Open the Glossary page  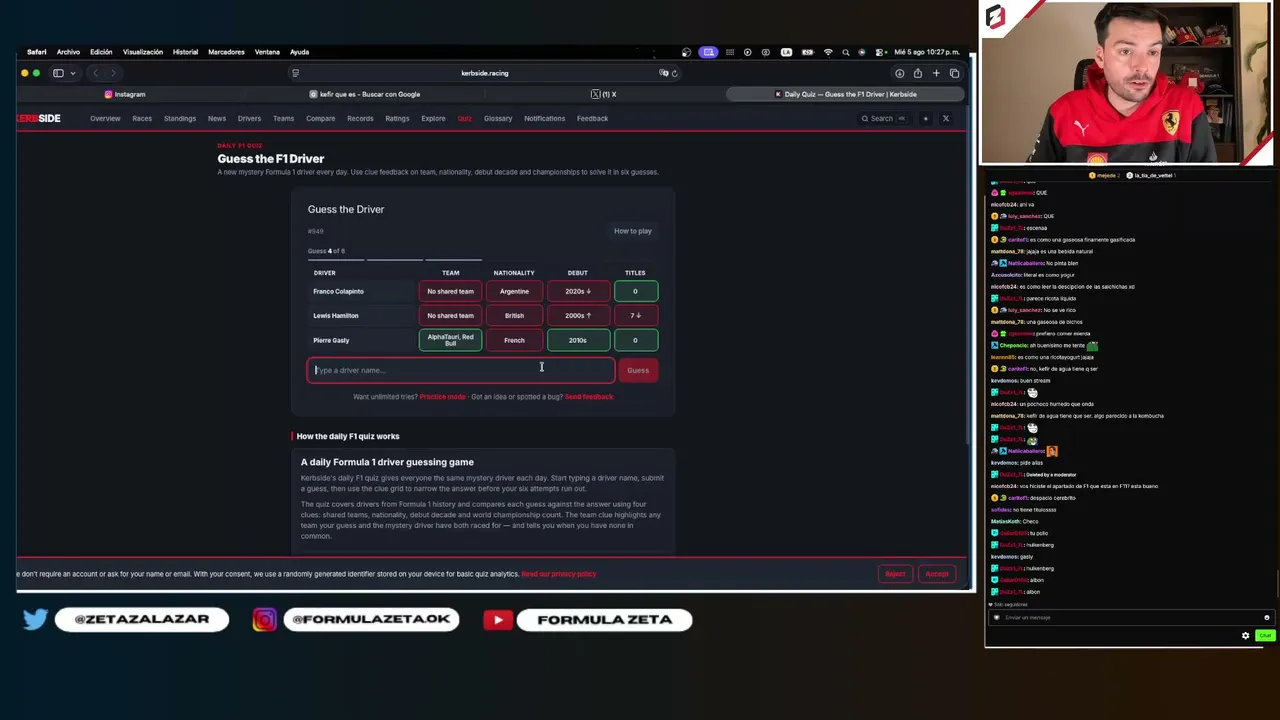498,118
